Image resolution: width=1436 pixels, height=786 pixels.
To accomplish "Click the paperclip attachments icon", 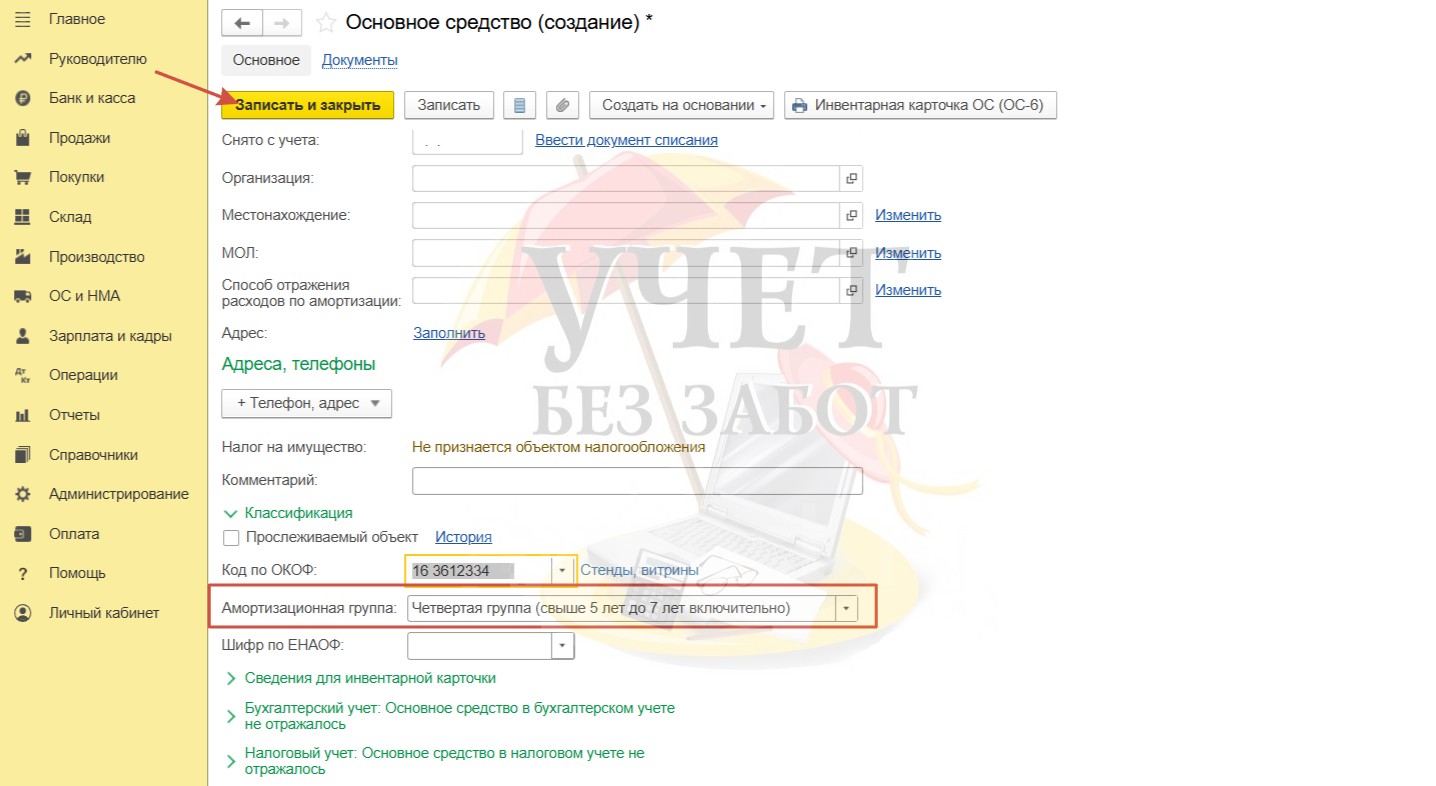I will pos(563,105).
